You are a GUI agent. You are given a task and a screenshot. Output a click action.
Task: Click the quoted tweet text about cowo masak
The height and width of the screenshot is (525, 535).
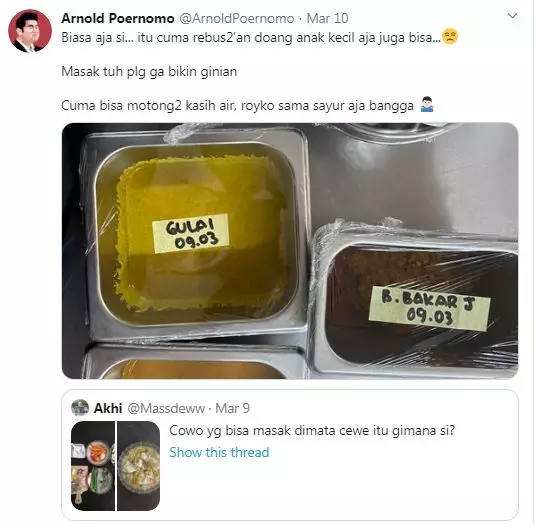pos(312,431)
